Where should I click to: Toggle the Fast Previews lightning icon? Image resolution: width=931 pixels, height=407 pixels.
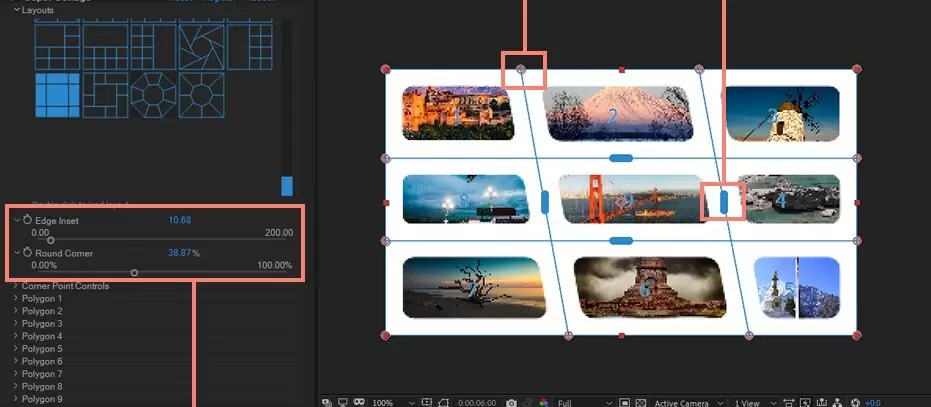point(806,403)
